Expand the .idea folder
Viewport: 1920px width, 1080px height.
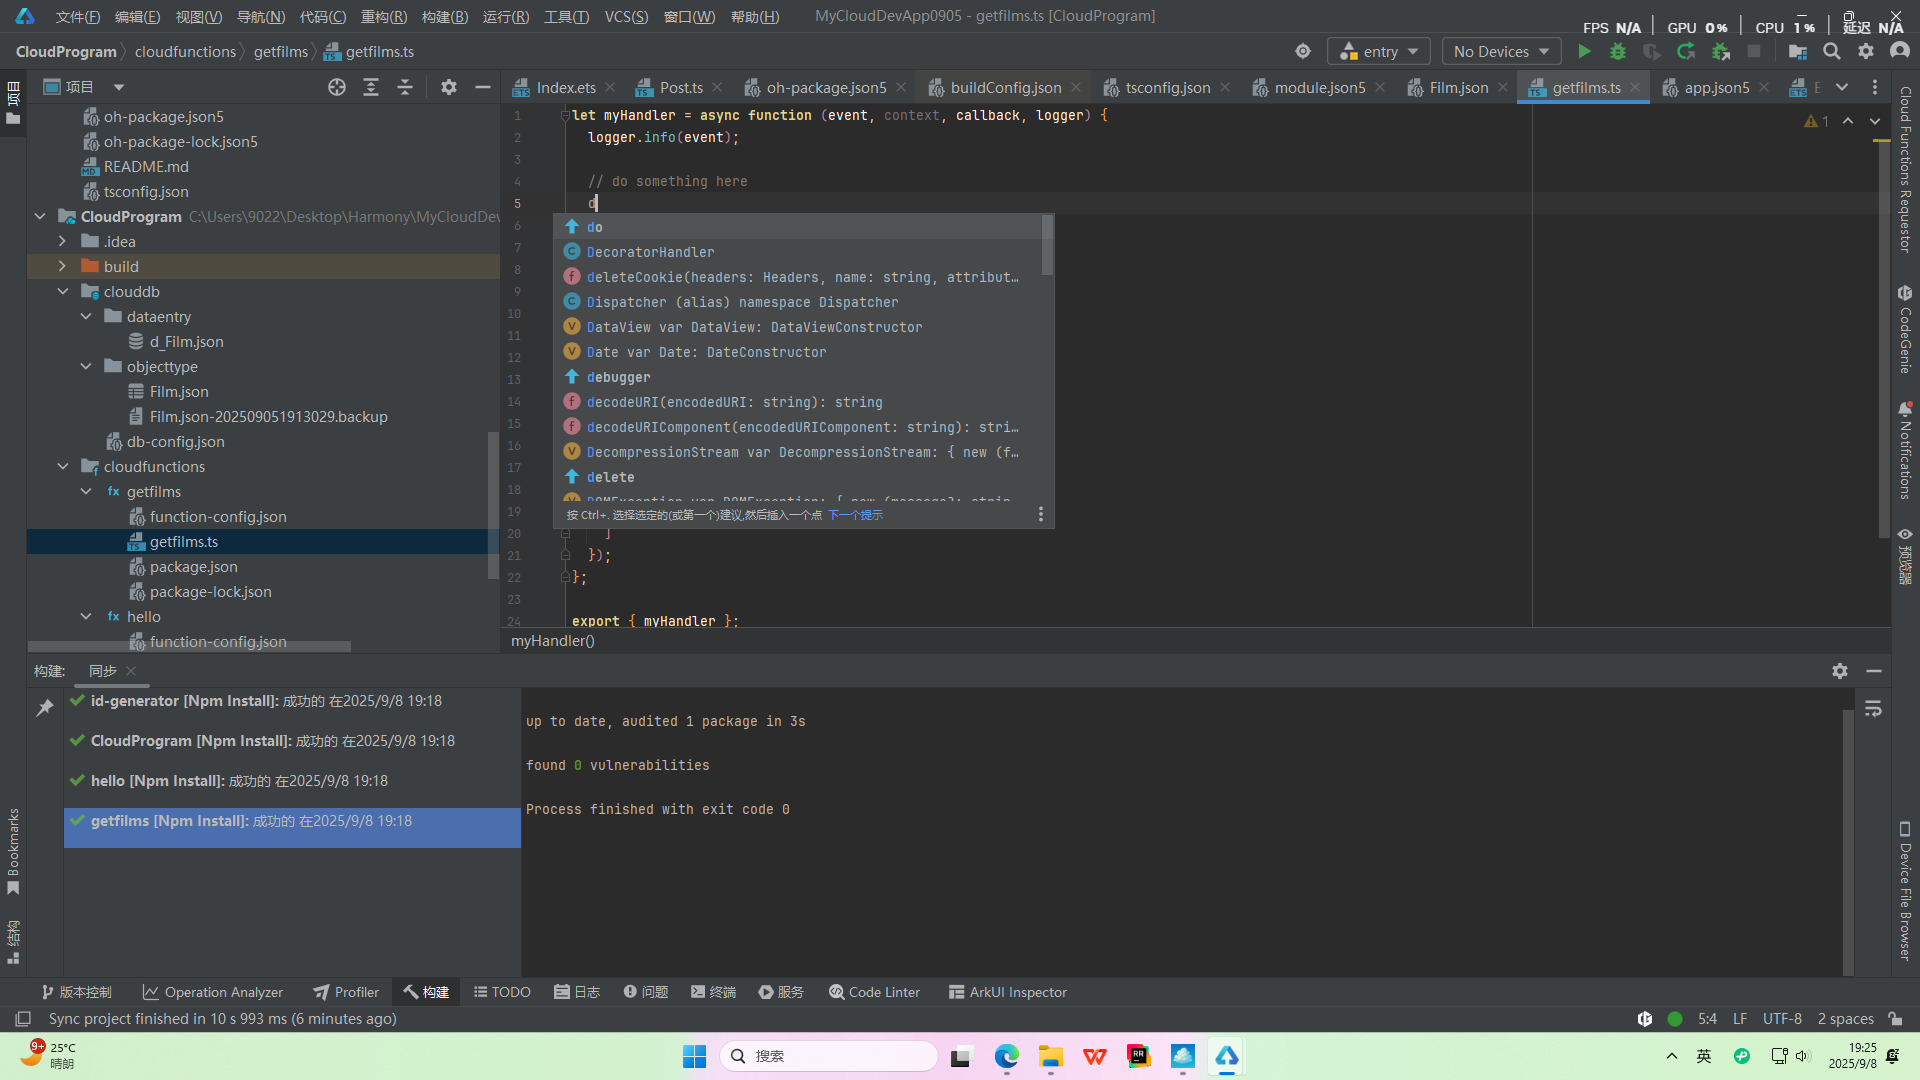click(62, 241)
